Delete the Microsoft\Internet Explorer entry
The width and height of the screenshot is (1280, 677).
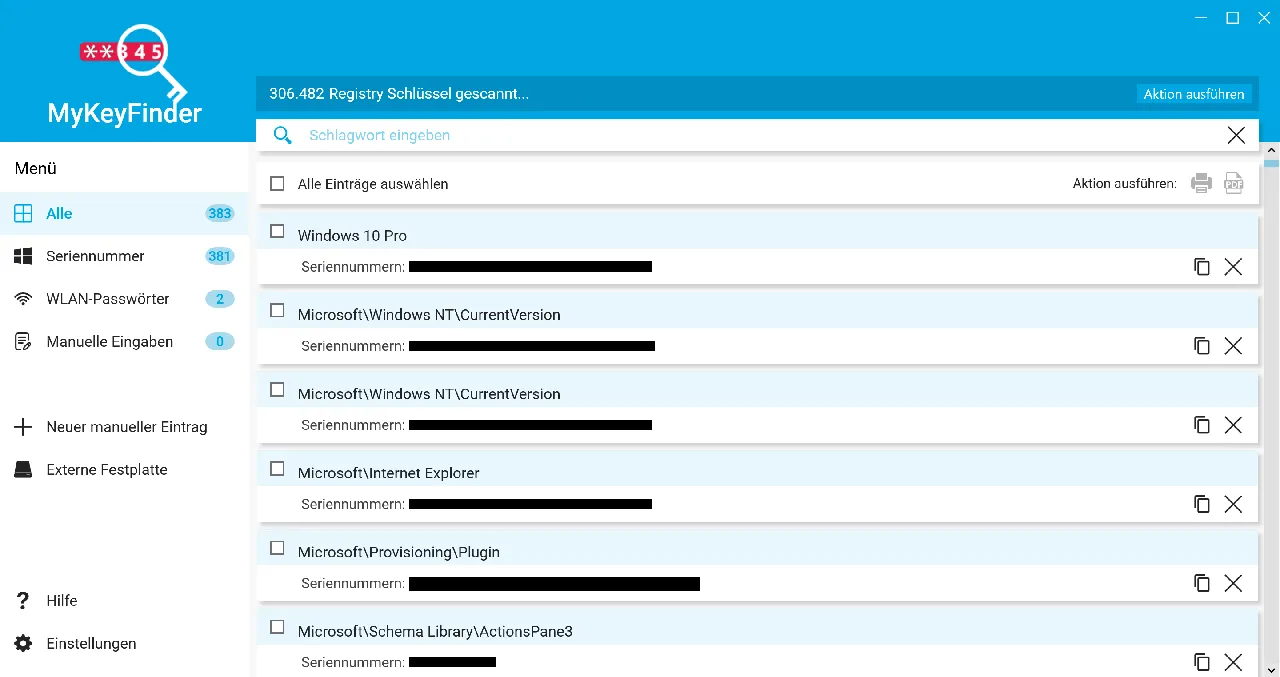1233,504
